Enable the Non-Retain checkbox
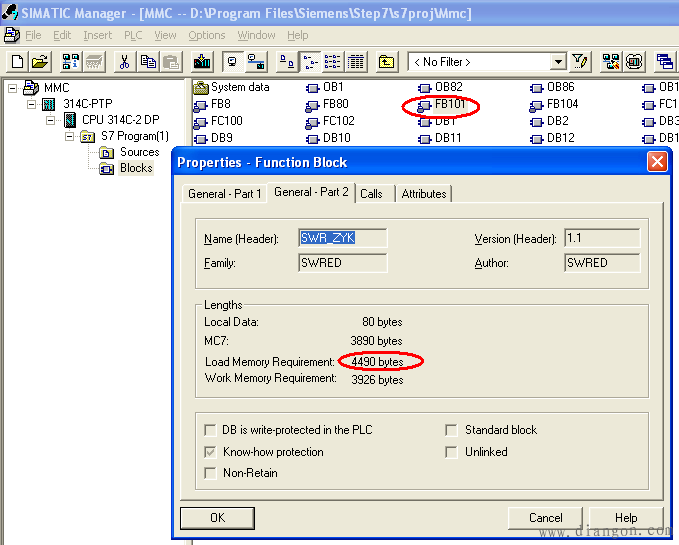This screenshot has width=679, height=545. click(210, 473)
